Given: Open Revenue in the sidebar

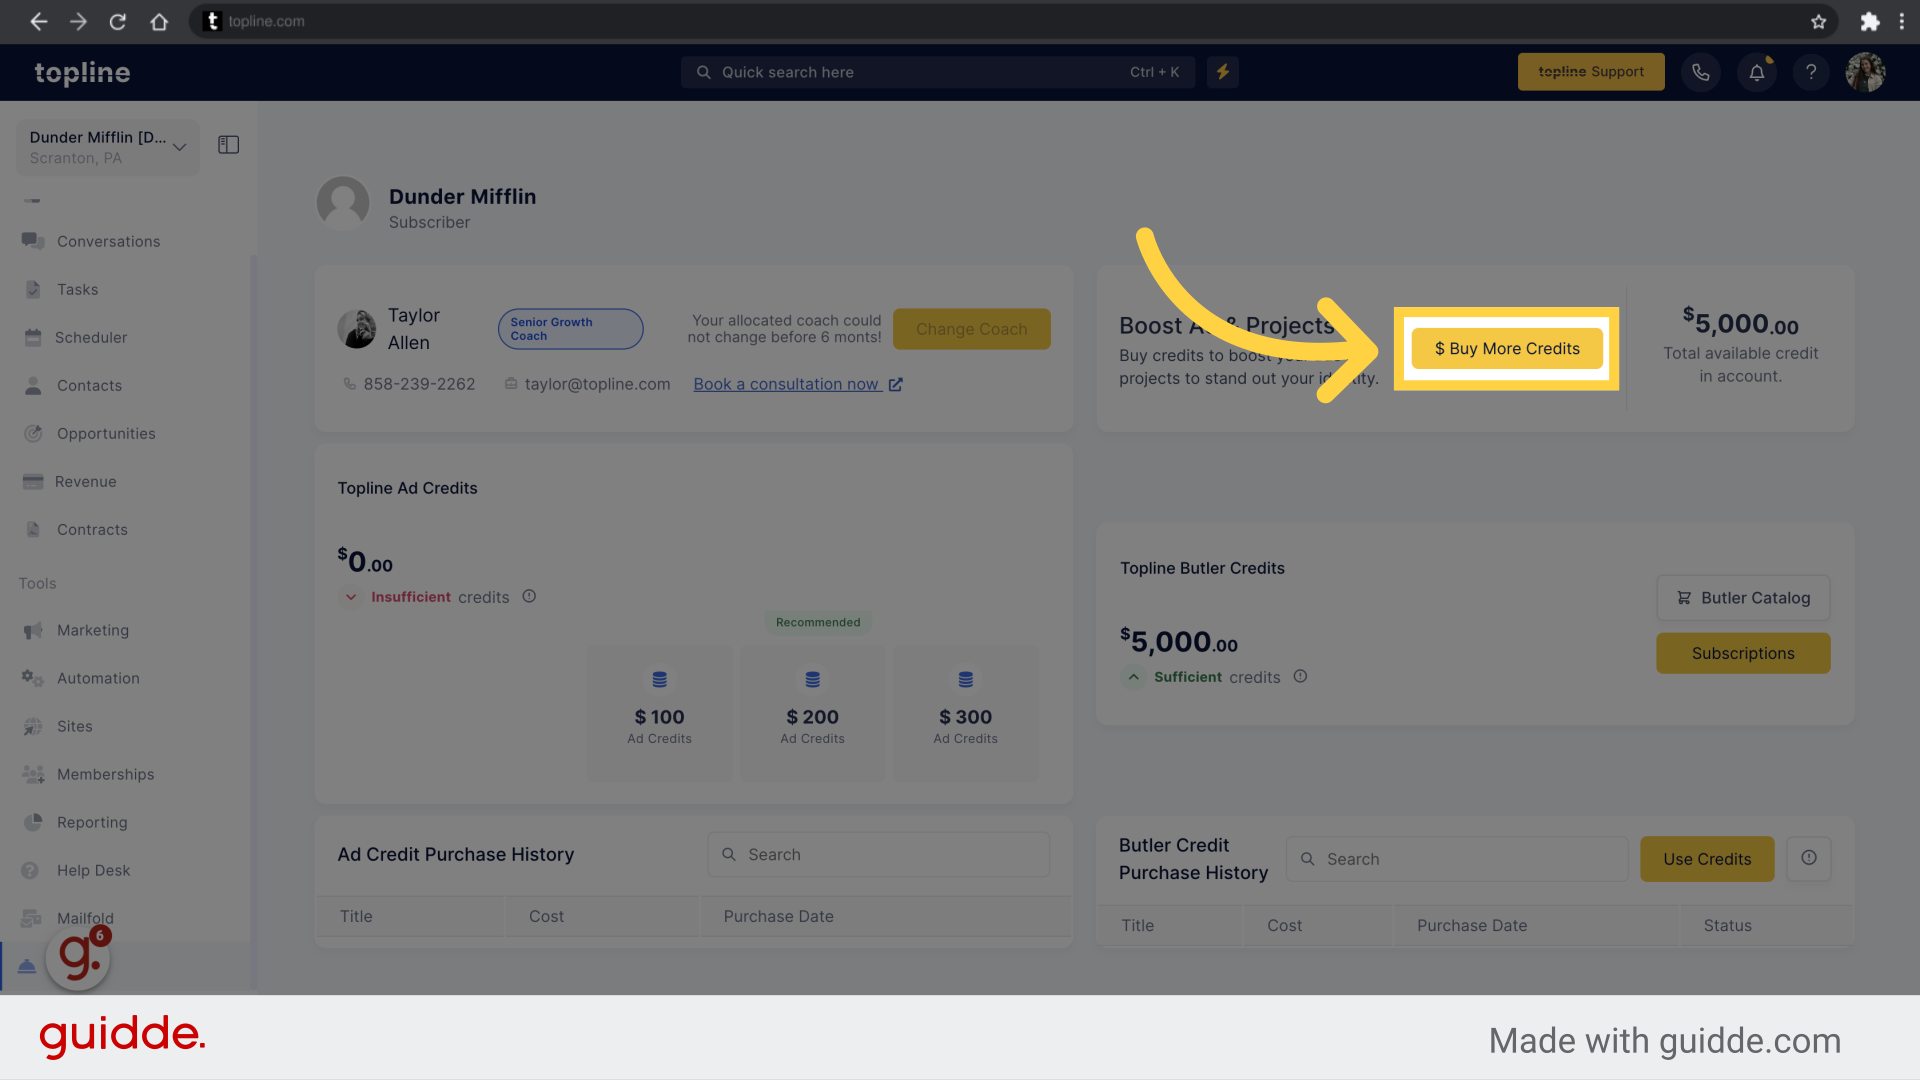Looking at the screenshot, I should (86, 481).
